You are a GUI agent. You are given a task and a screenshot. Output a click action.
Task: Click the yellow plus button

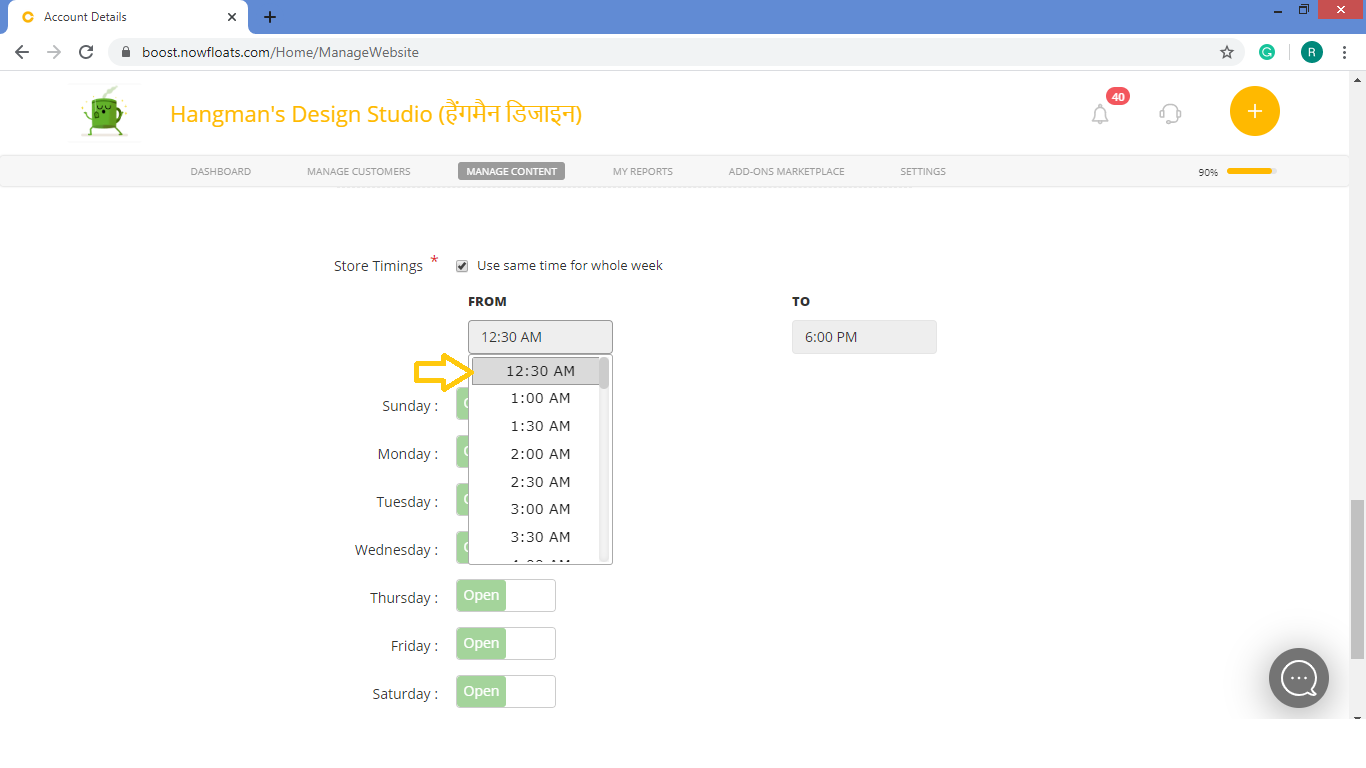[x=1254, y=111]
